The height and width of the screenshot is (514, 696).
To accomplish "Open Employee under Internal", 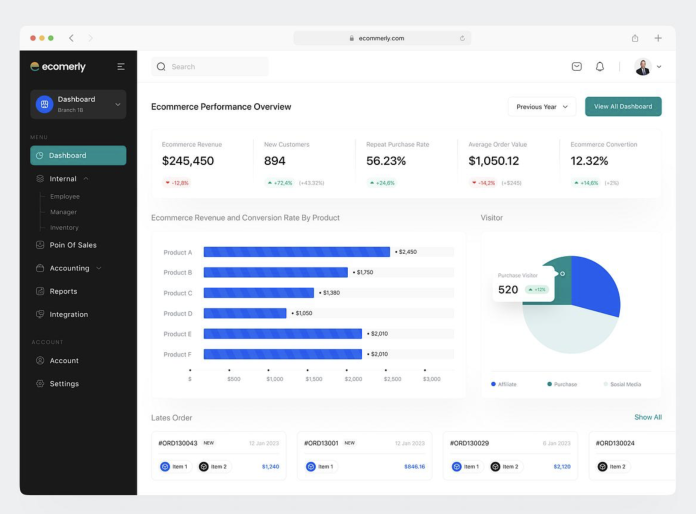I will pos(65,196).
